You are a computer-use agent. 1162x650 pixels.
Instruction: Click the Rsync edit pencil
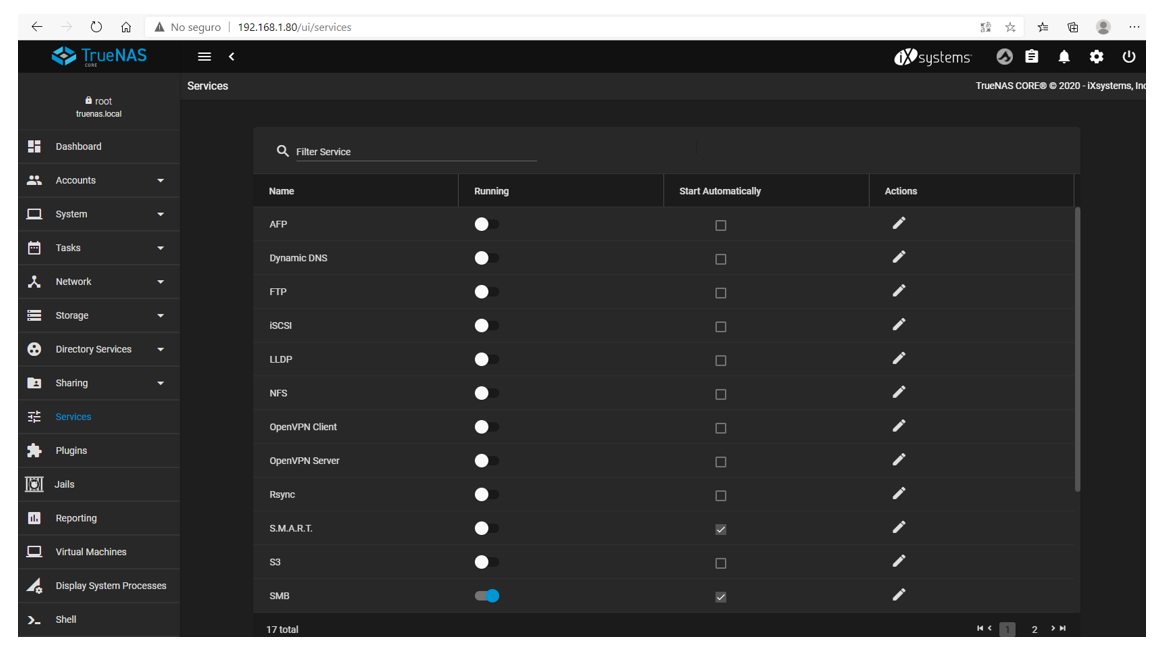coord(898,494)
